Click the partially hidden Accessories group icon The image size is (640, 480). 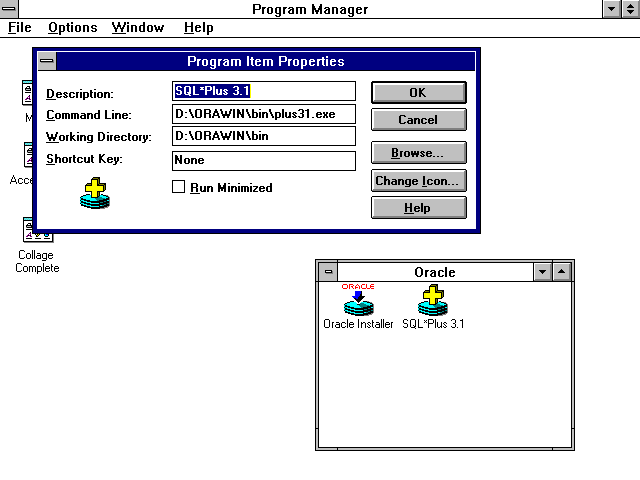pyautogui.click(x=27, y=157)
